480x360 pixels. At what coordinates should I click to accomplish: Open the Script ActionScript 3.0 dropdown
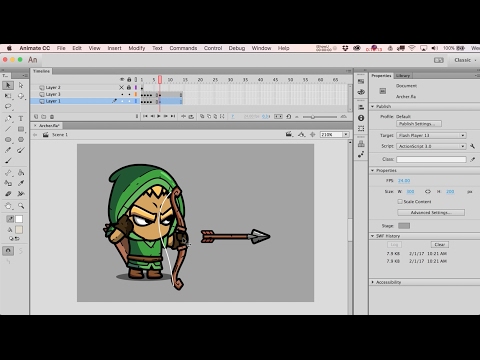(431, 146)
